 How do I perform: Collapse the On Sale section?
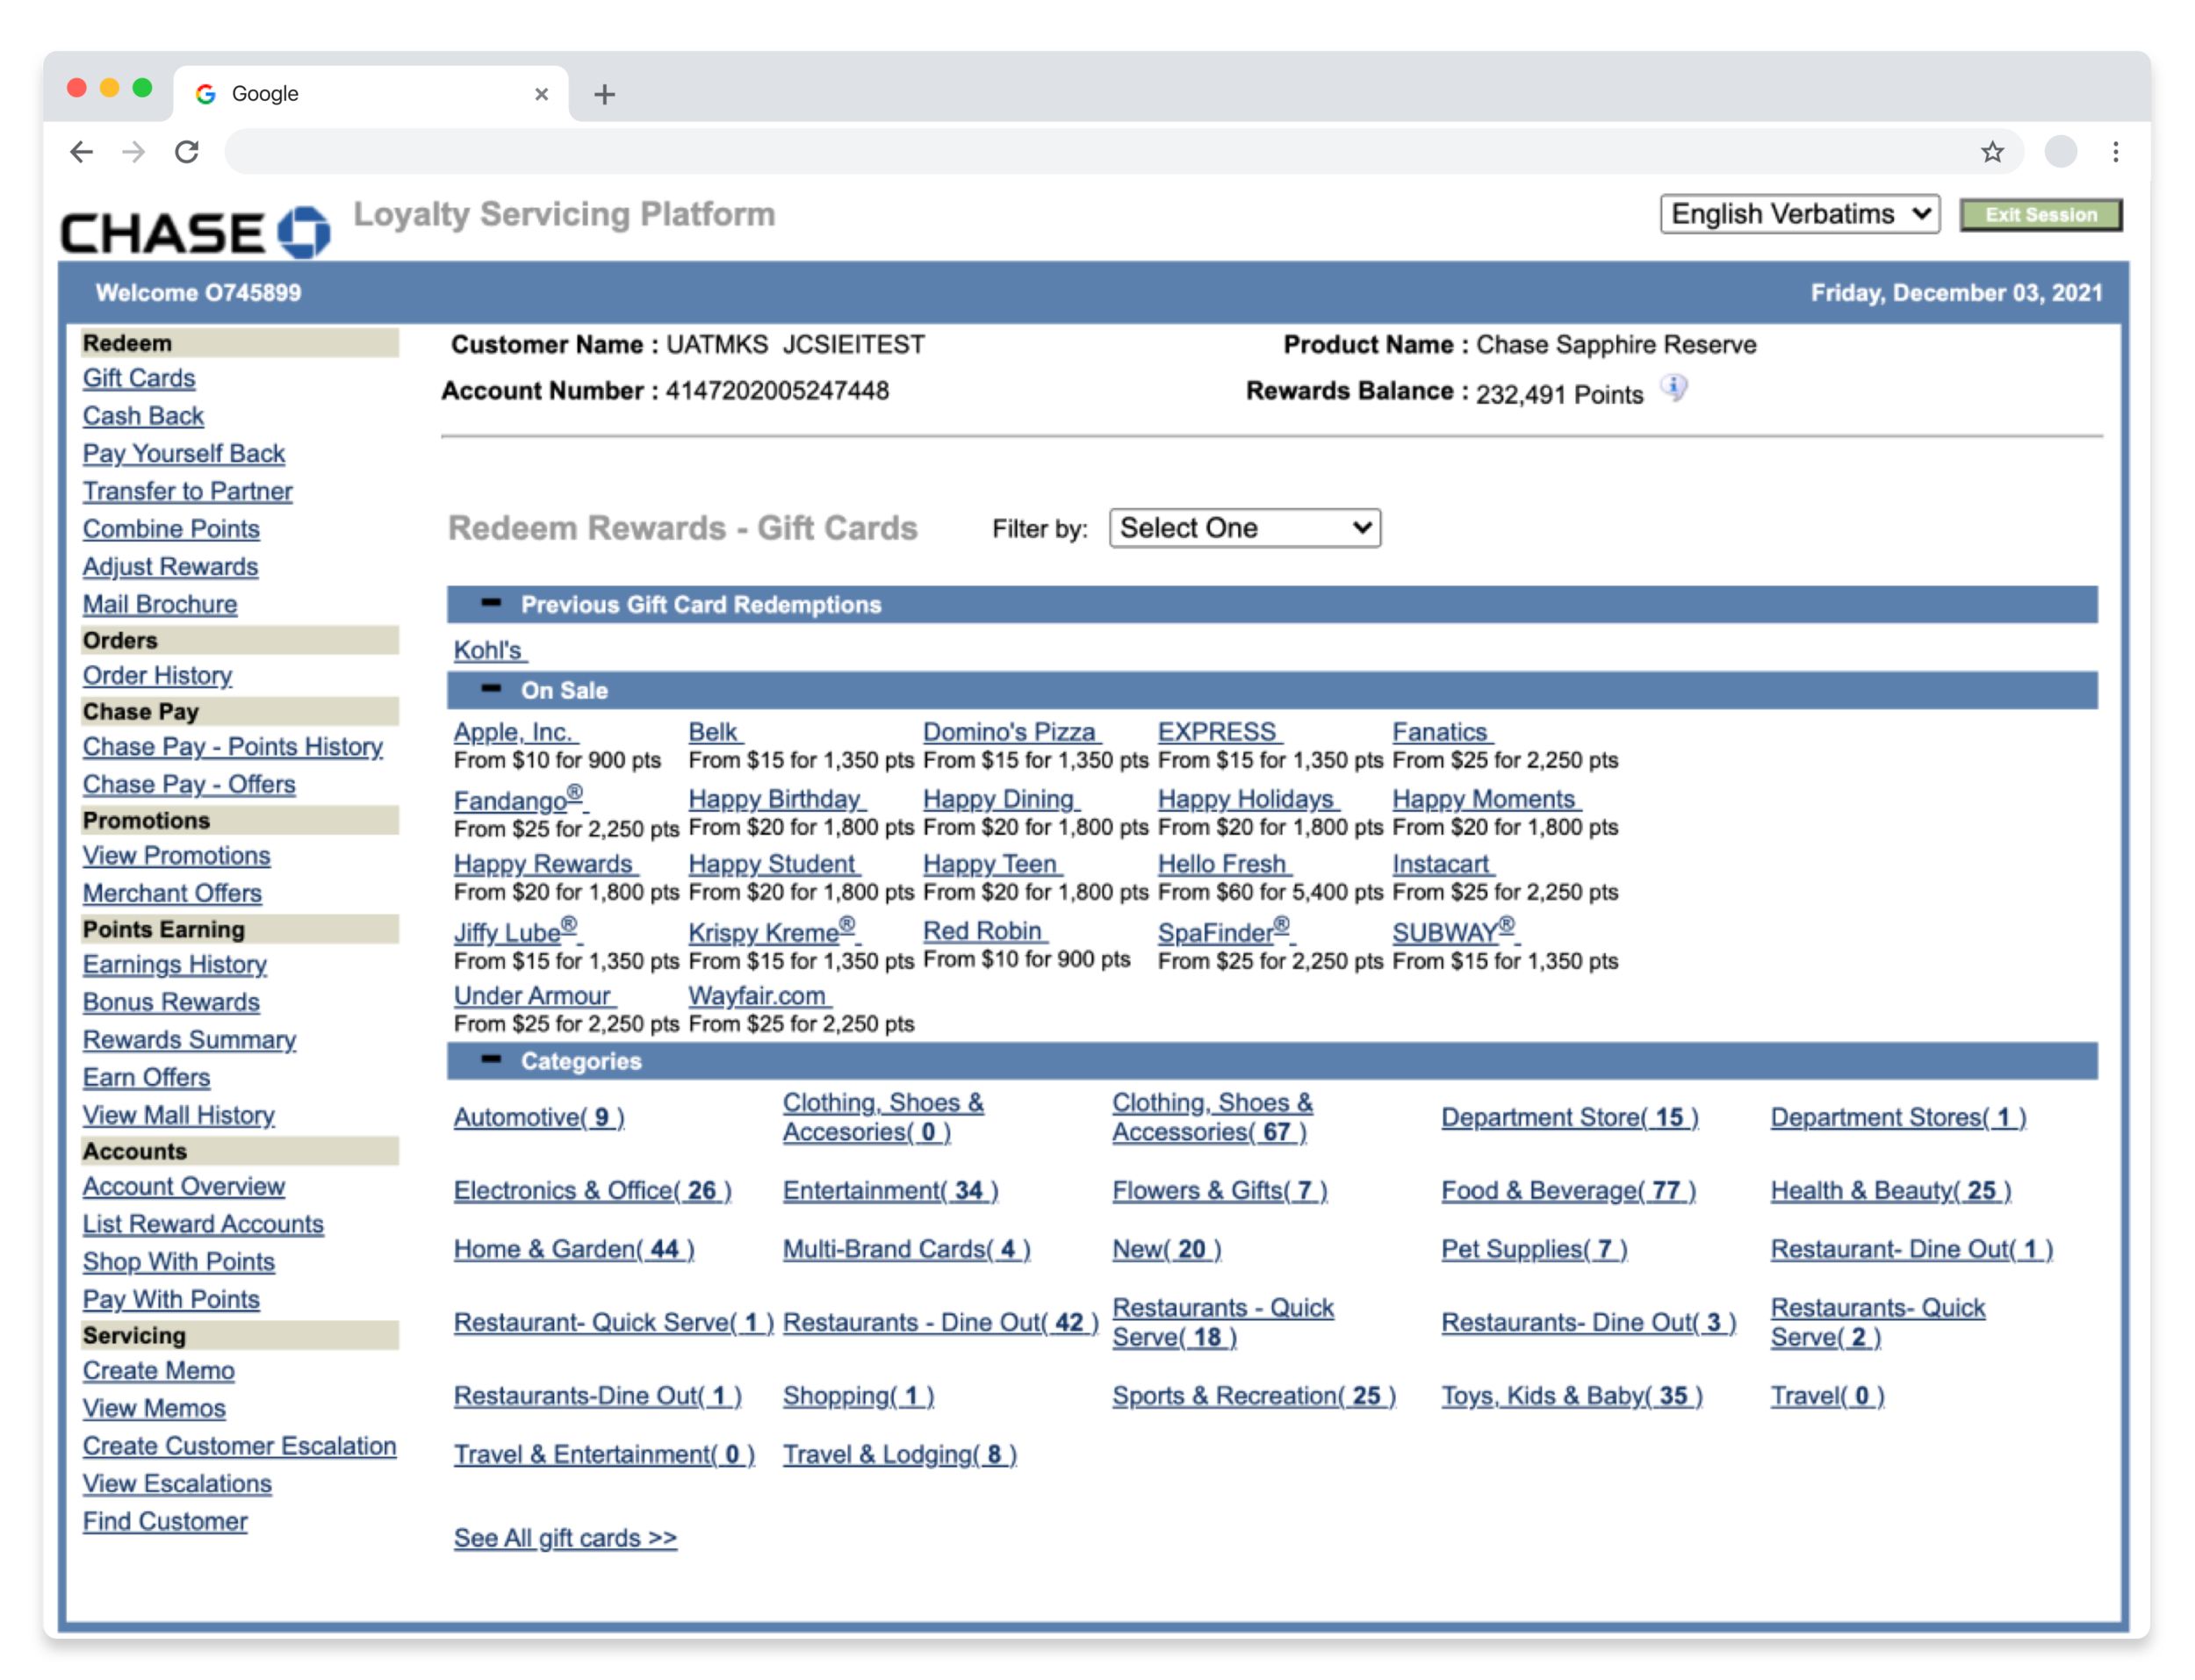pos(491,689)
